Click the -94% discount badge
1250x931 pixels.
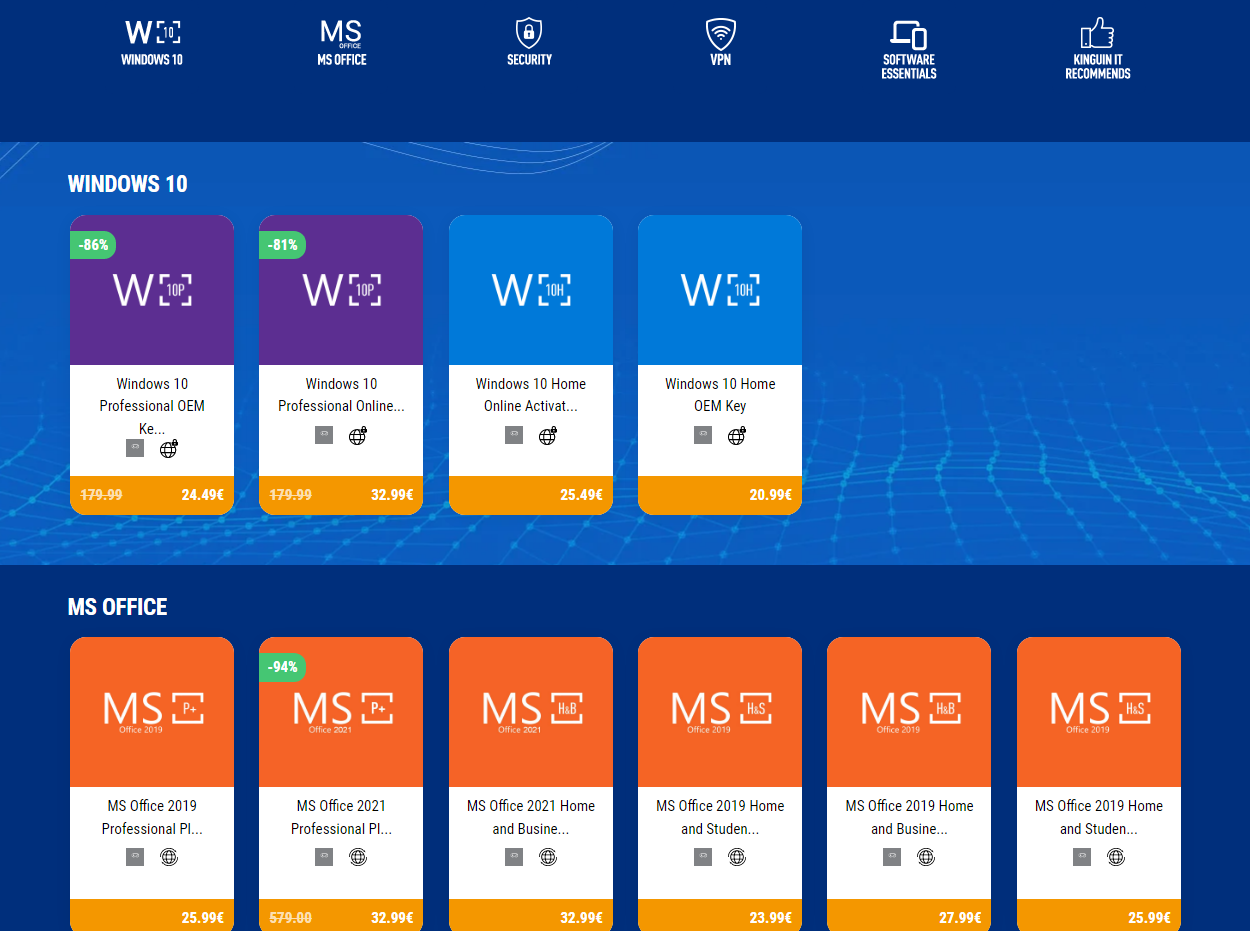point(282,667)
